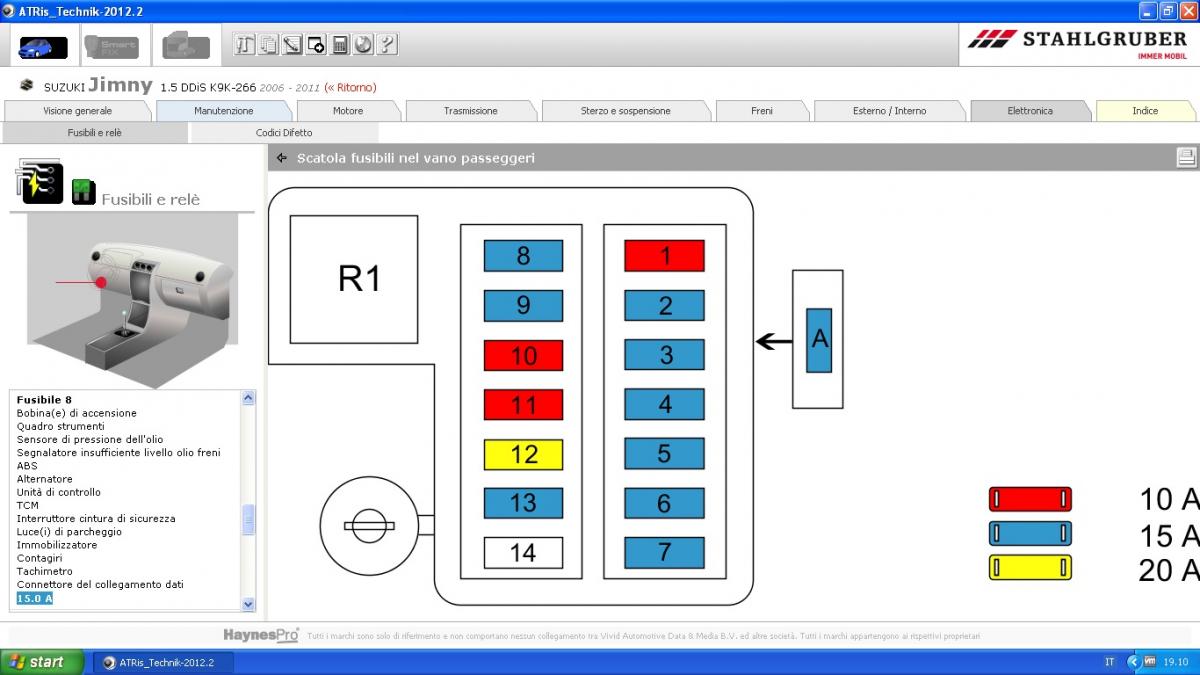Select blue fuse 9 in the diagram

(x=523, y=306)
